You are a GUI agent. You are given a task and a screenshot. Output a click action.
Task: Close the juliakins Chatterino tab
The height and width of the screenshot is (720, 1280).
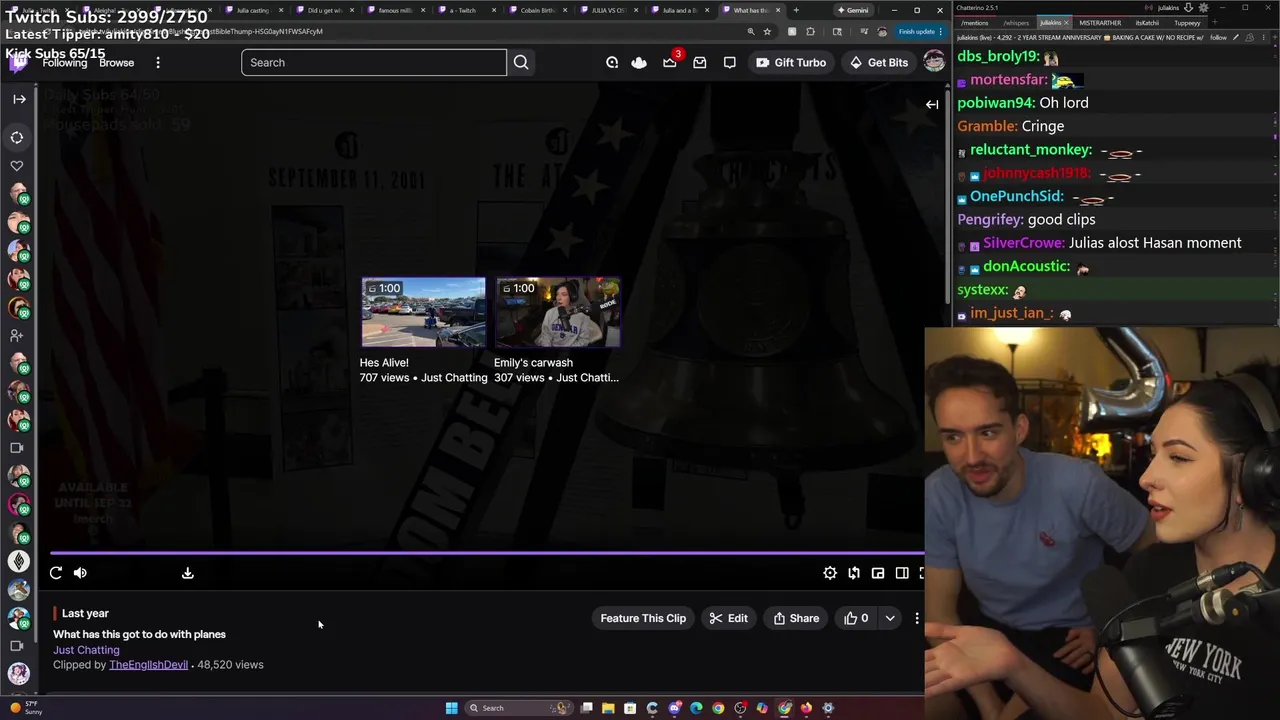tap(1066, 22)
